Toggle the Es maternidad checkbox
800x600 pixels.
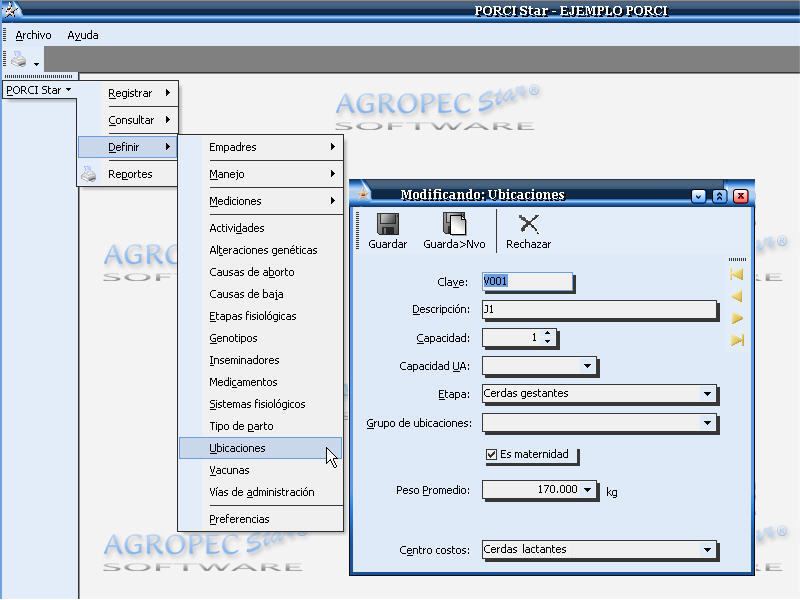click(491, 454)
